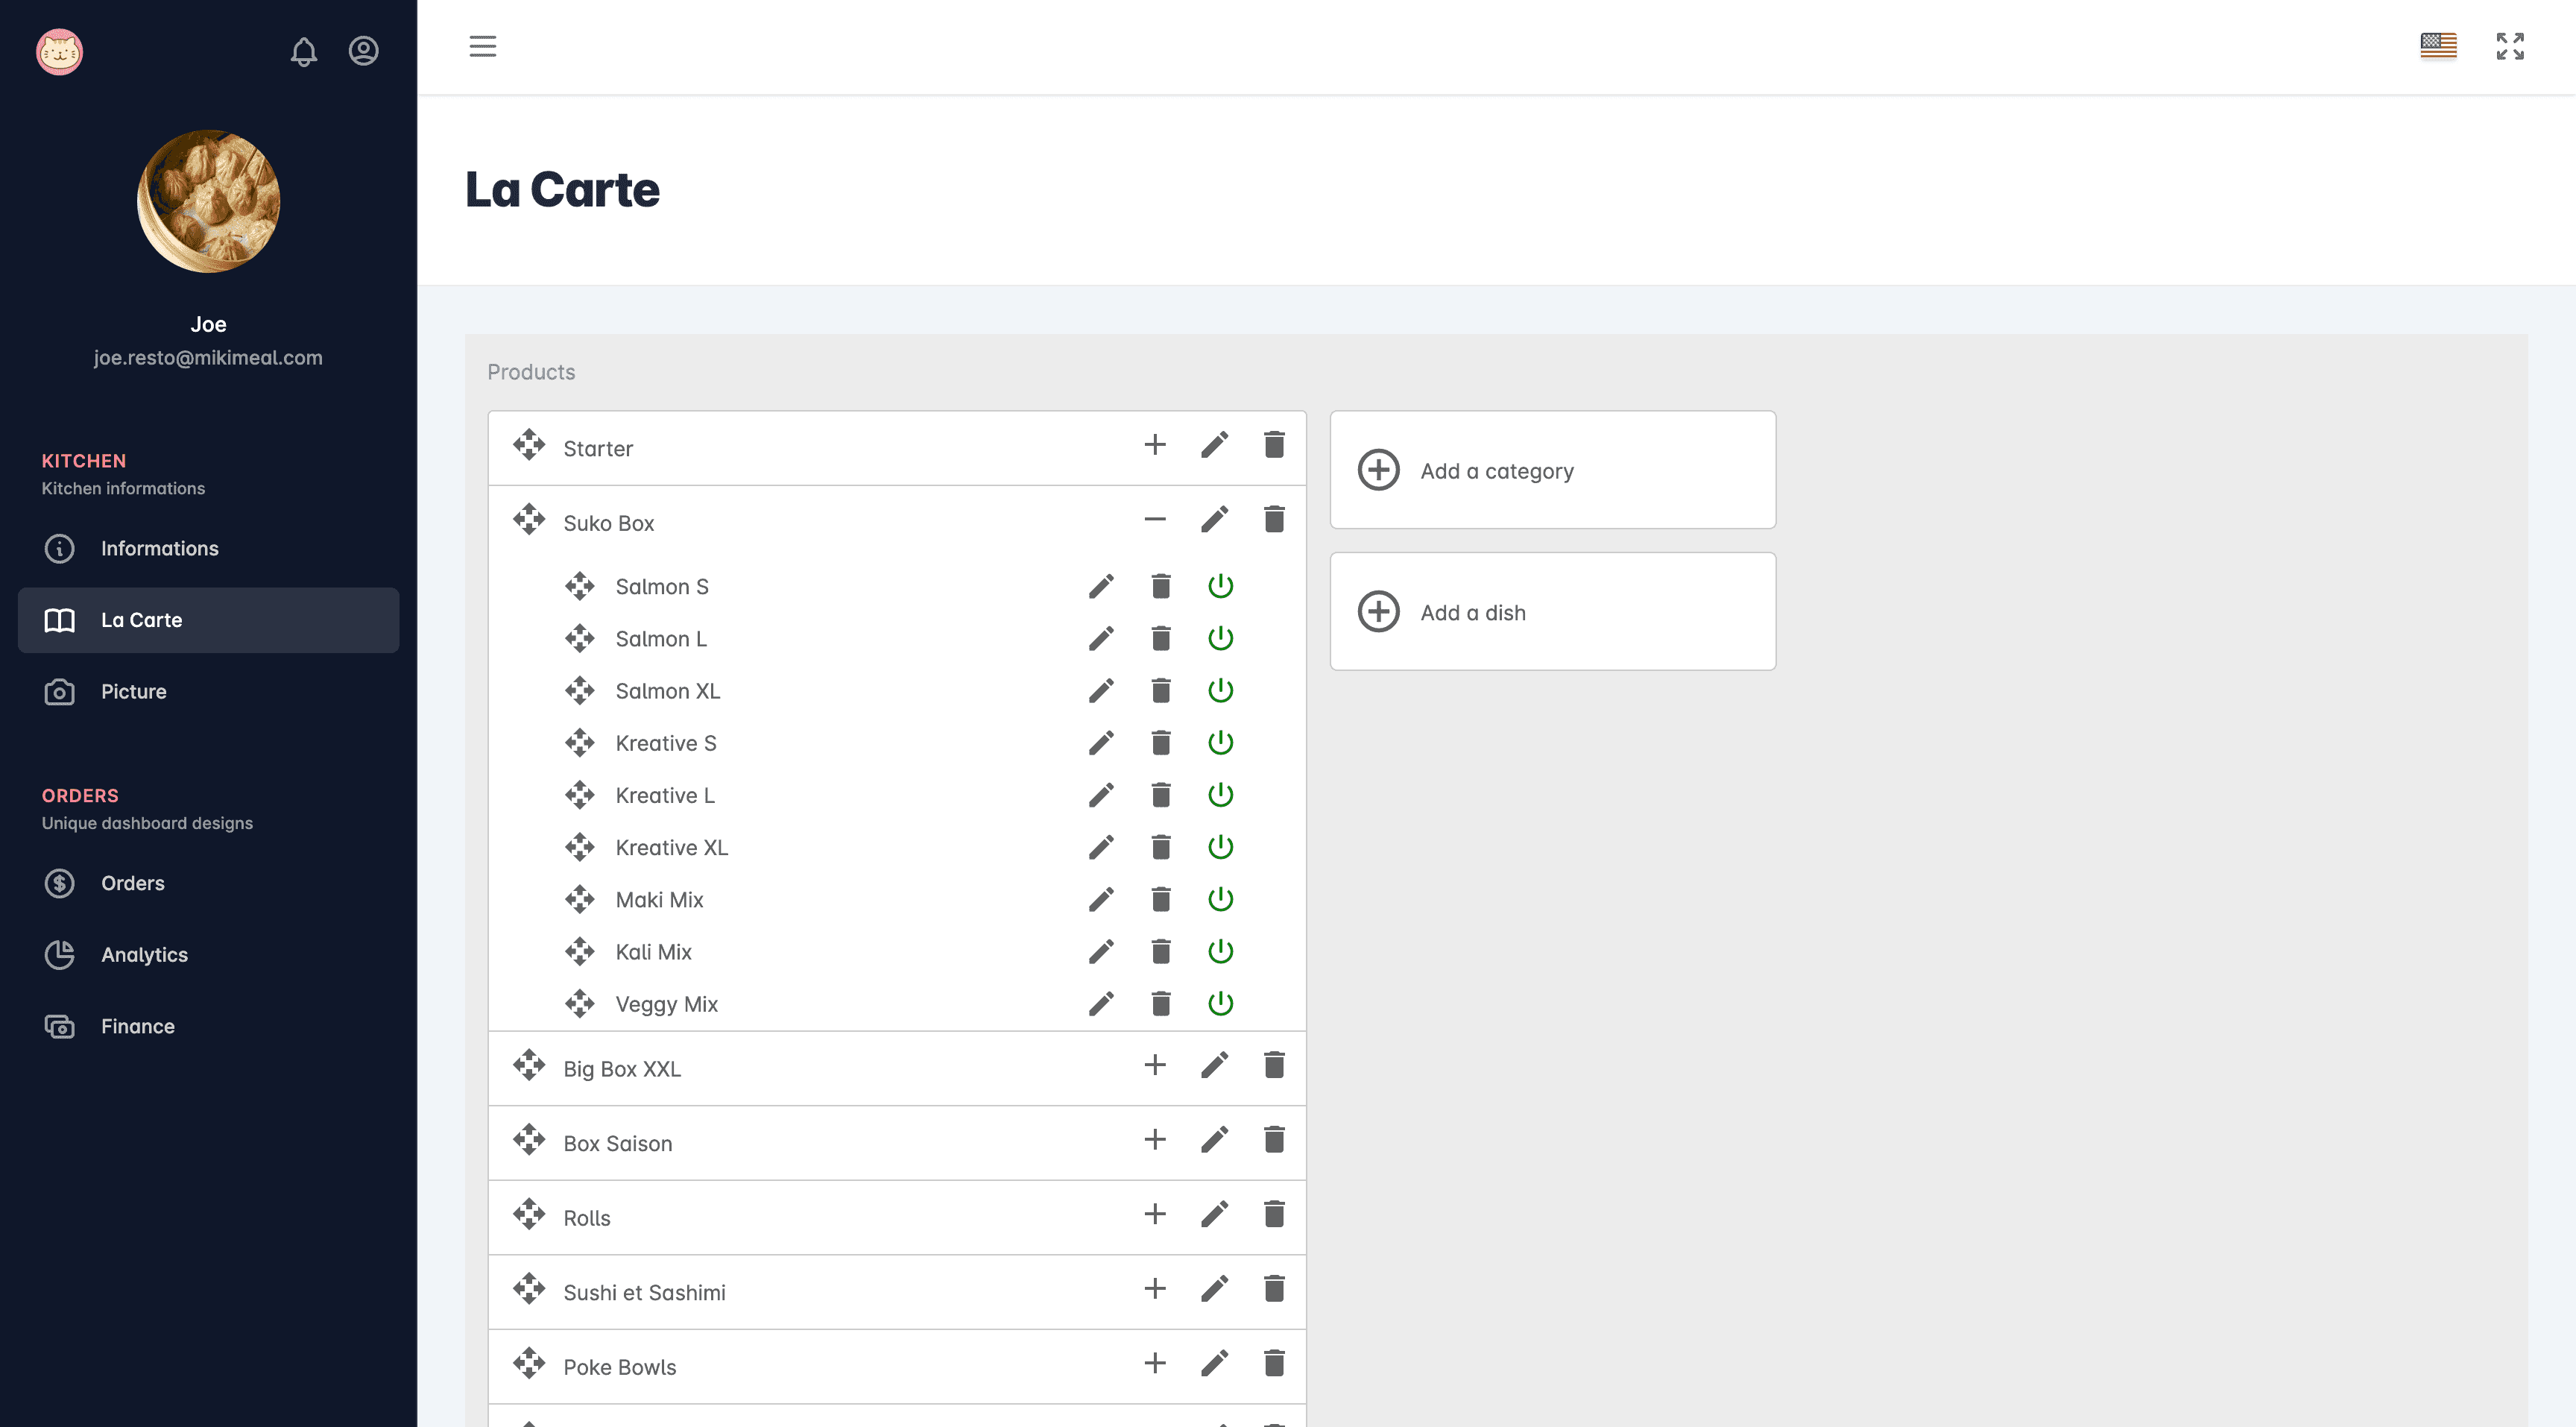The image size is (2576, 1427).
Task: Click the edit icon for Sushi et Sashimi
Action: coord(1215,1288)
